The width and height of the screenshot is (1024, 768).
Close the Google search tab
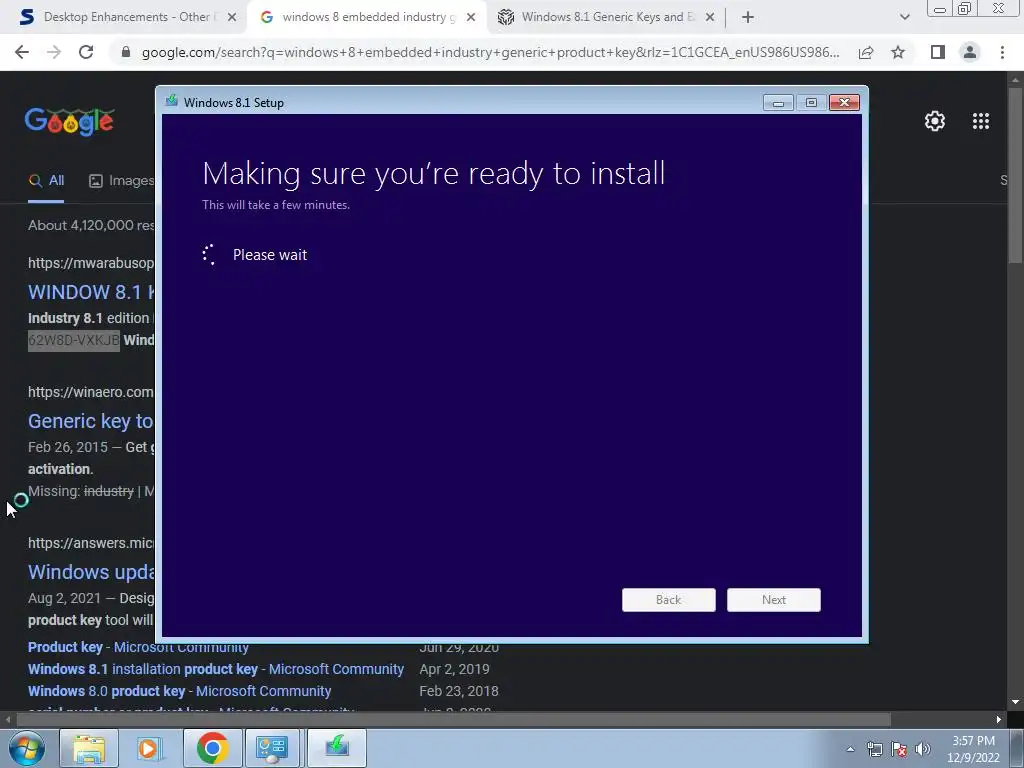[471, 18]
